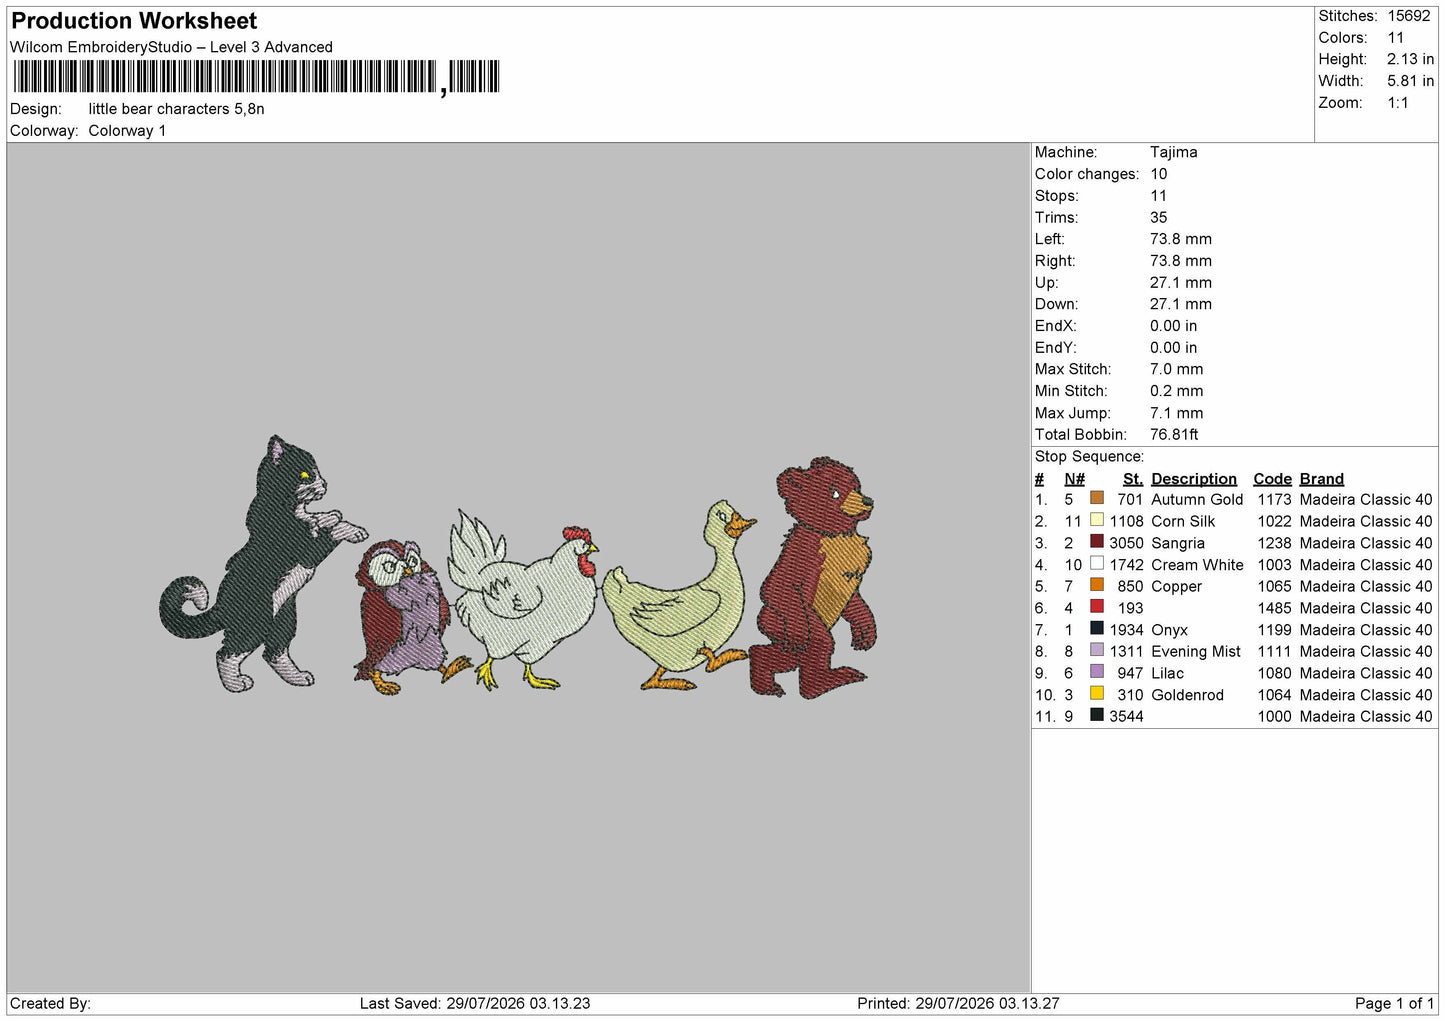This screenshot has height=1021, width=1445.
Task: Click the Copper color swatch
Action: (1097, 585)
